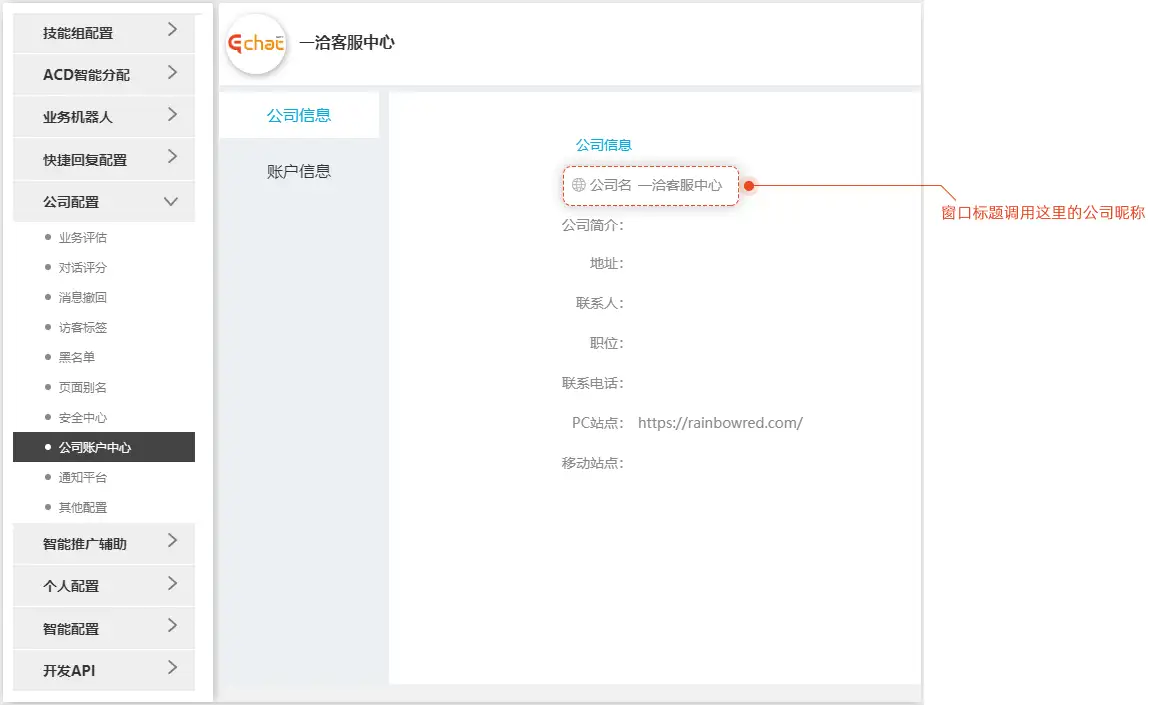Screen dimensions: 1175x705
Task: Open the 访客标签 submenu item
Action: [82, 327]
